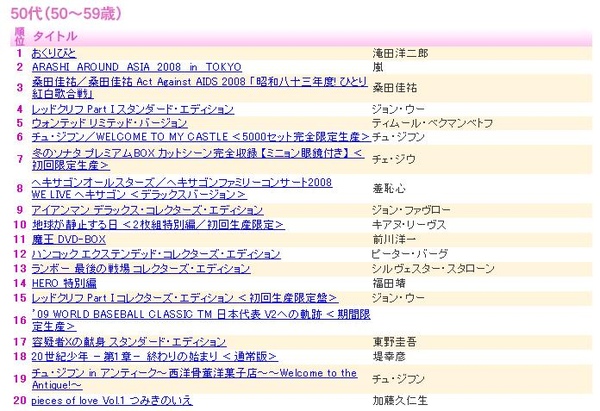Image resolution: width=600 pixels, height=411 pixels.
Task: Click レッドクリフ Part I スタンダード・エディション link
Action: 133,109
